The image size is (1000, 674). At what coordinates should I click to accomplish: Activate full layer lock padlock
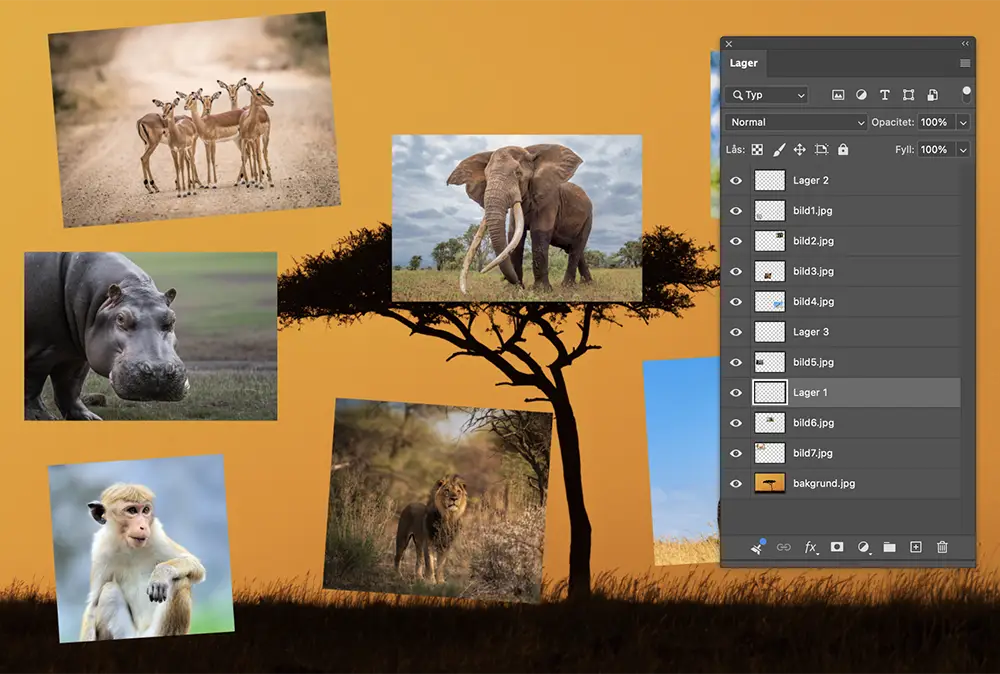coord(842,149)
